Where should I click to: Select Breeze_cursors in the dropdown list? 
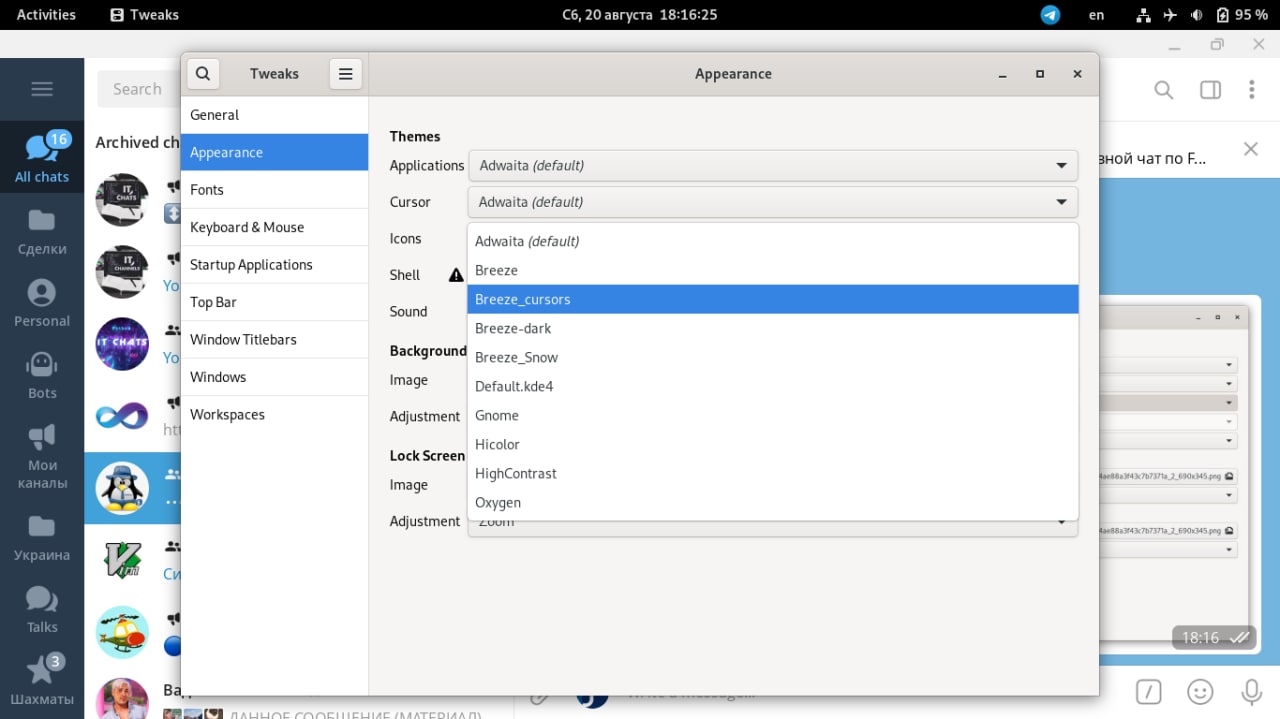773,299
